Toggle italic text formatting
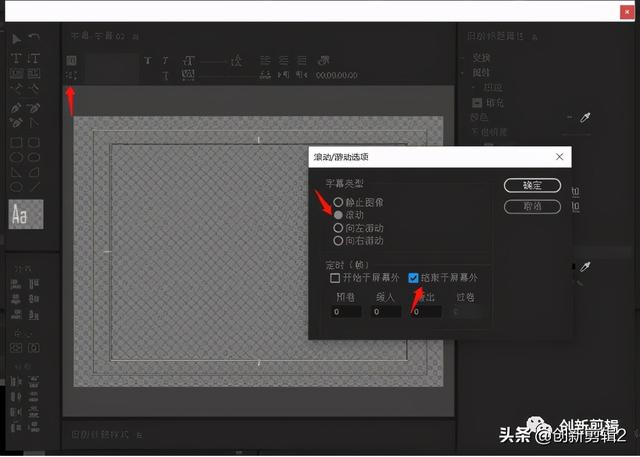640x457 pixels. 165,61
